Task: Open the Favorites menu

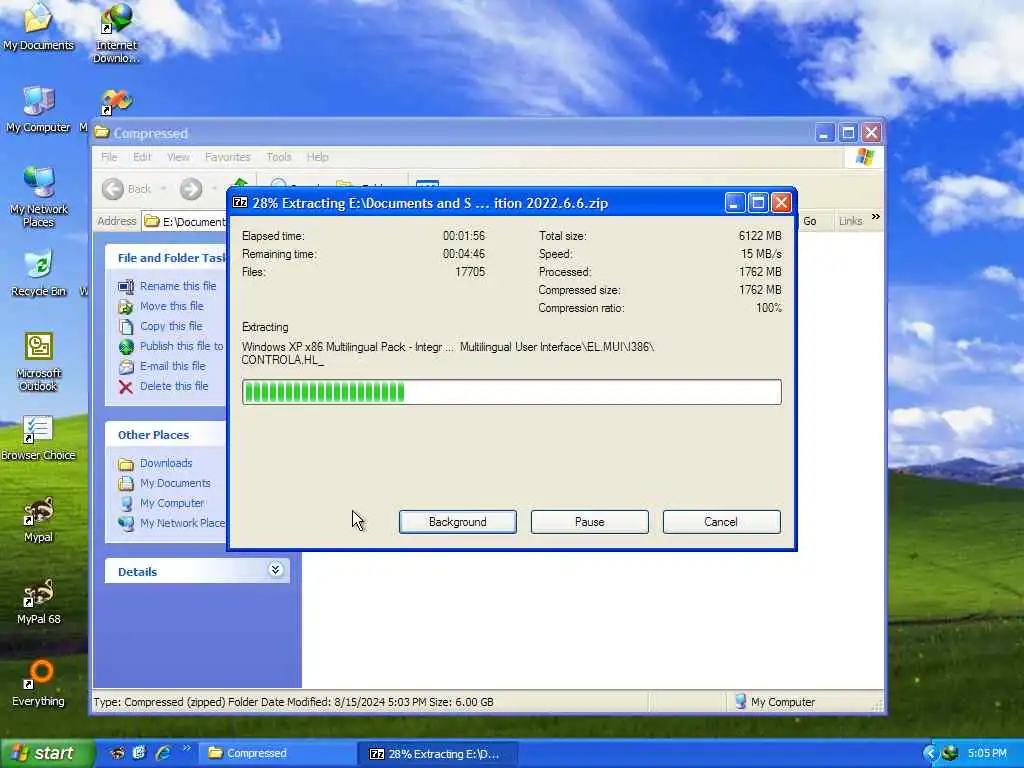Action: tap(227, 157)
